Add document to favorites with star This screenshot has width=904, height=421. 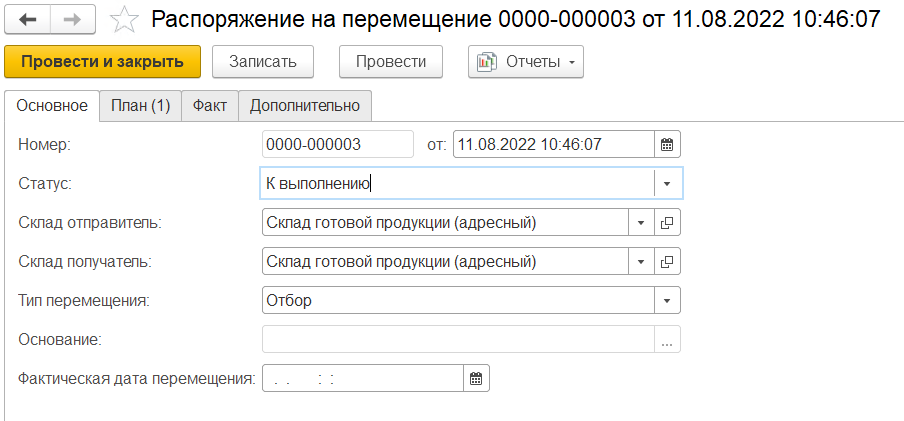(124, 19)
